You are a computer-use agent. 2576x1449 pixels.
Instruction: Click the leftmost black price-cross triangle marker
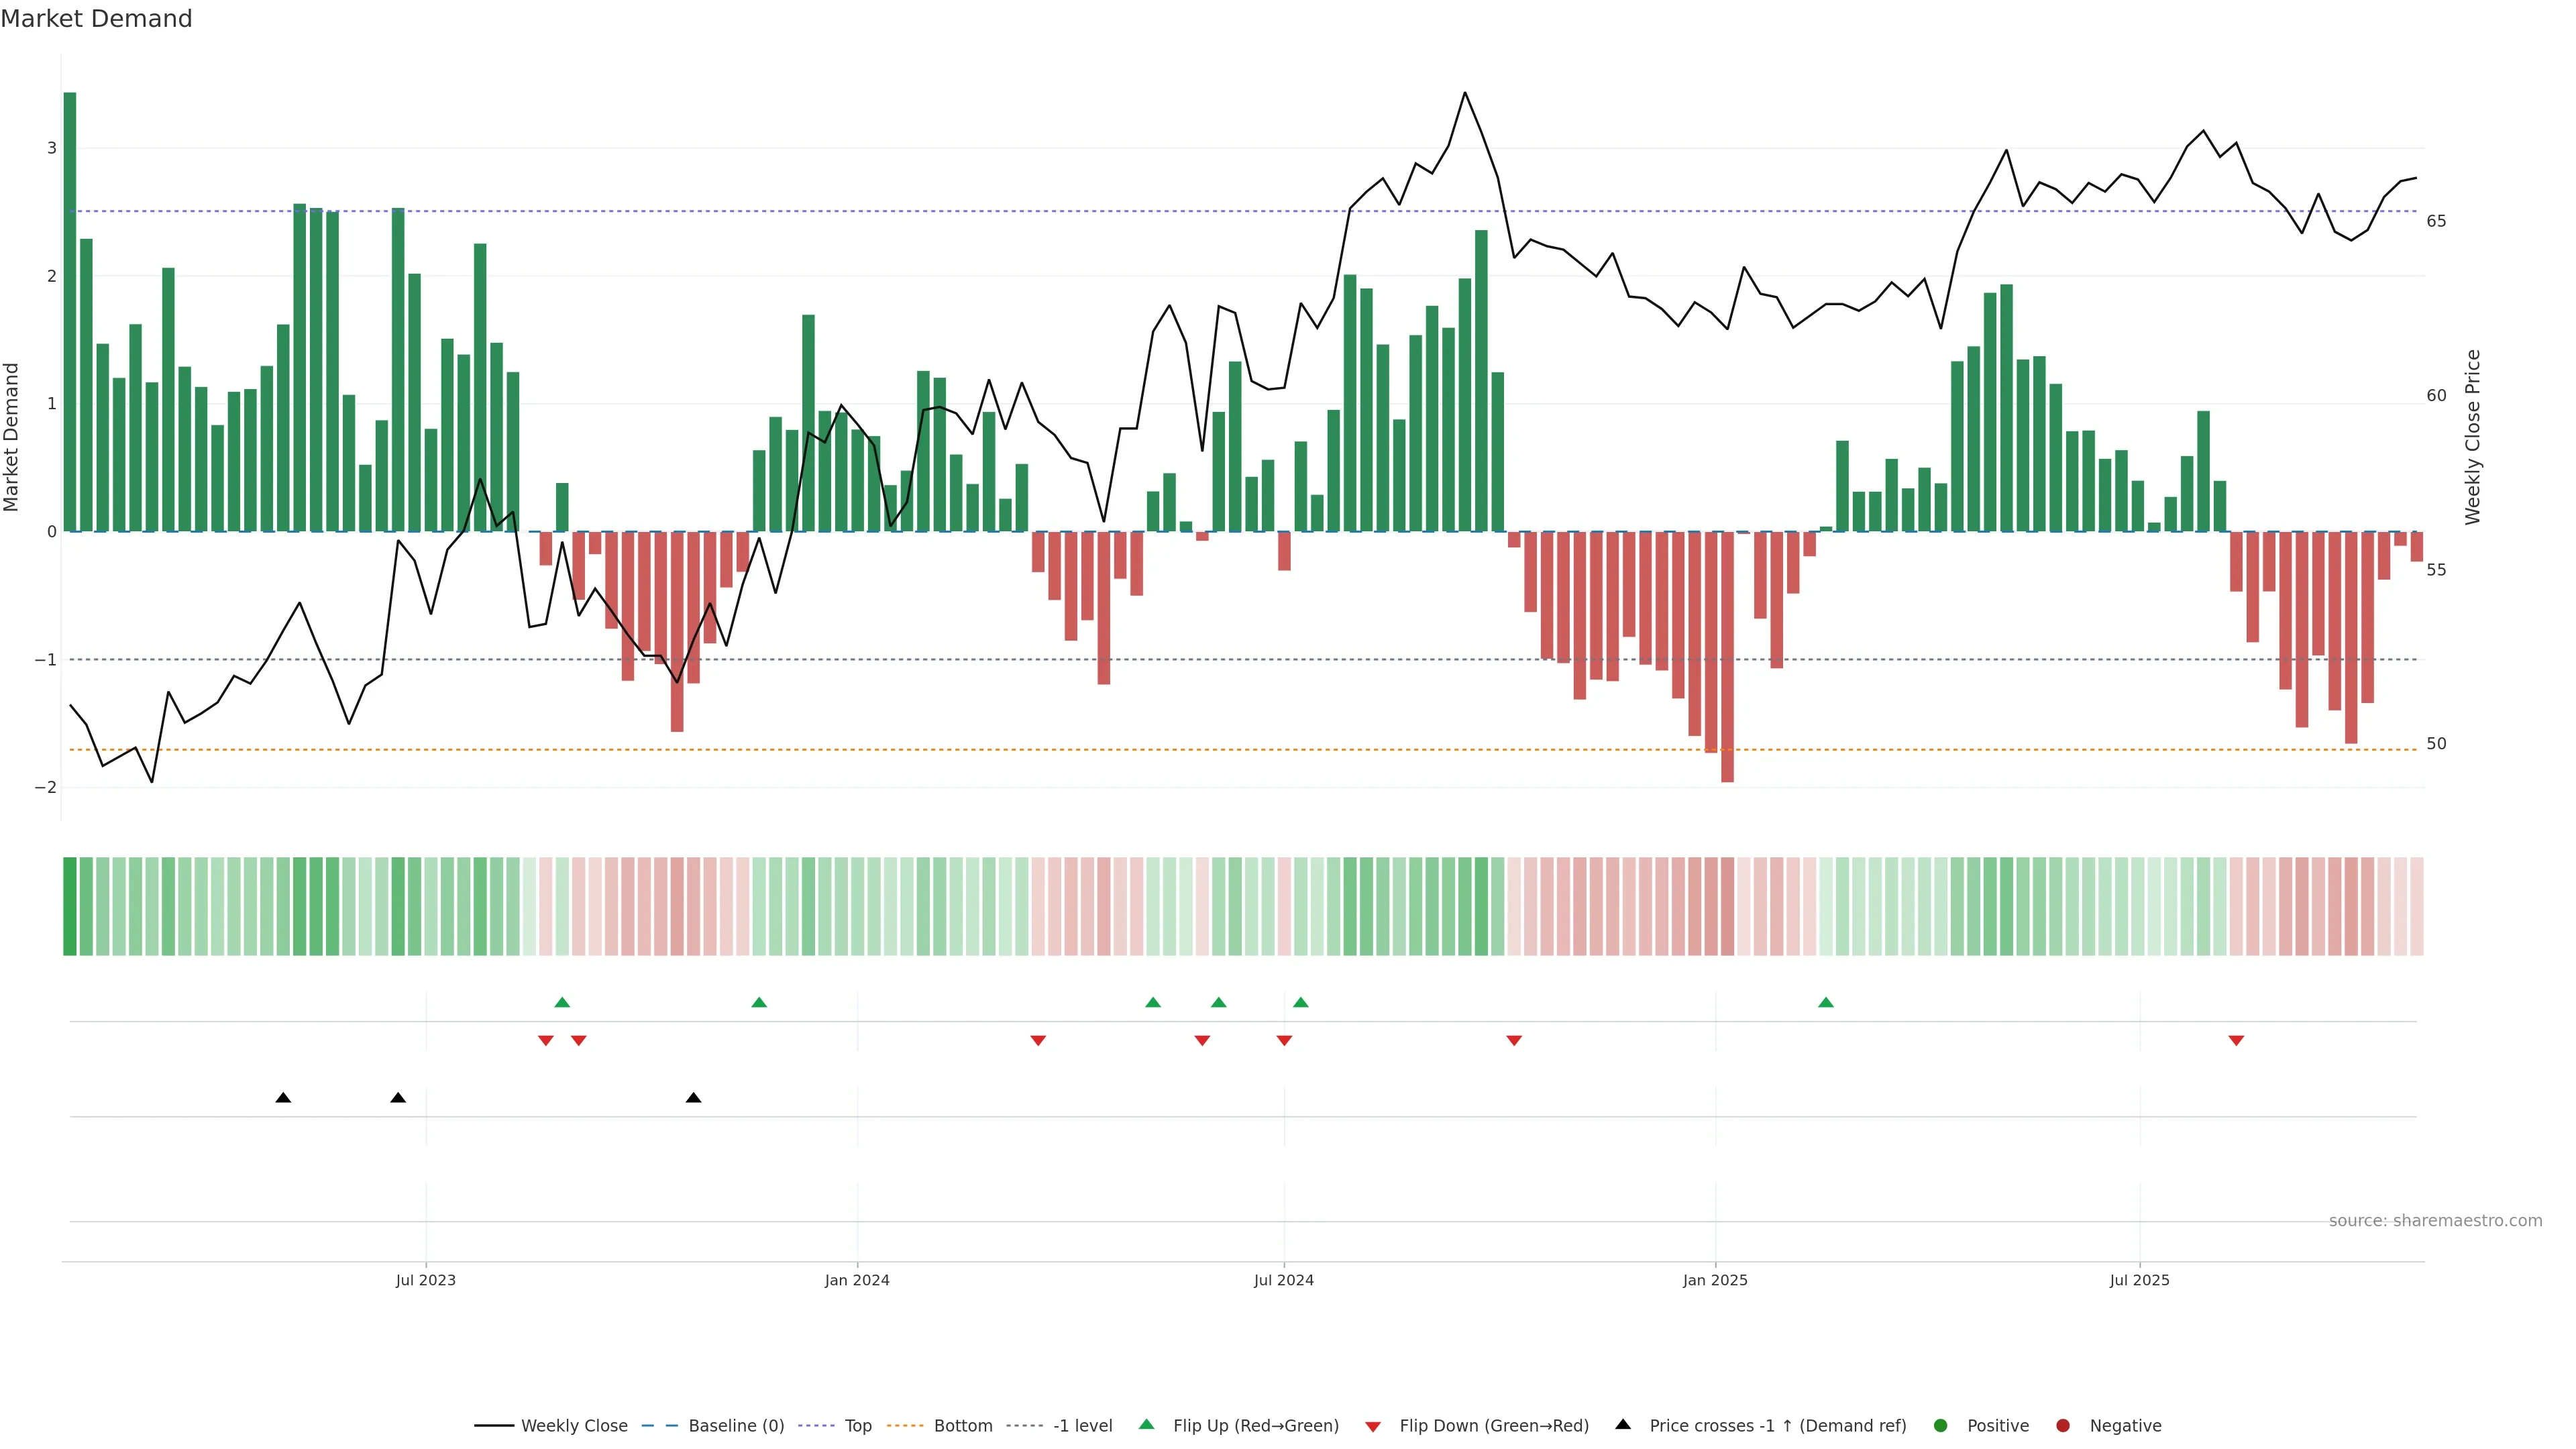tap(283, 1098)
